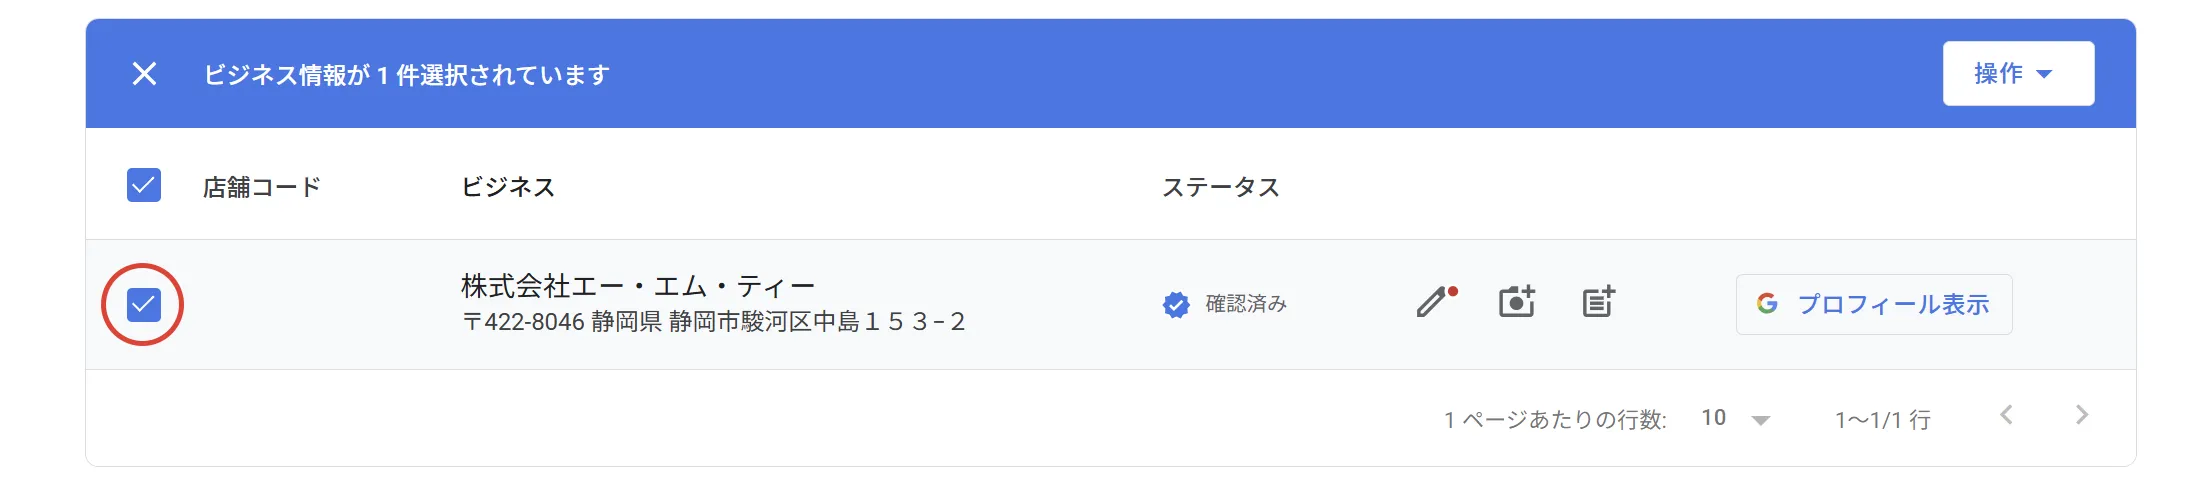Toggle the select-all header checkbox
2207x493 pixels.
tap(144, 185)
